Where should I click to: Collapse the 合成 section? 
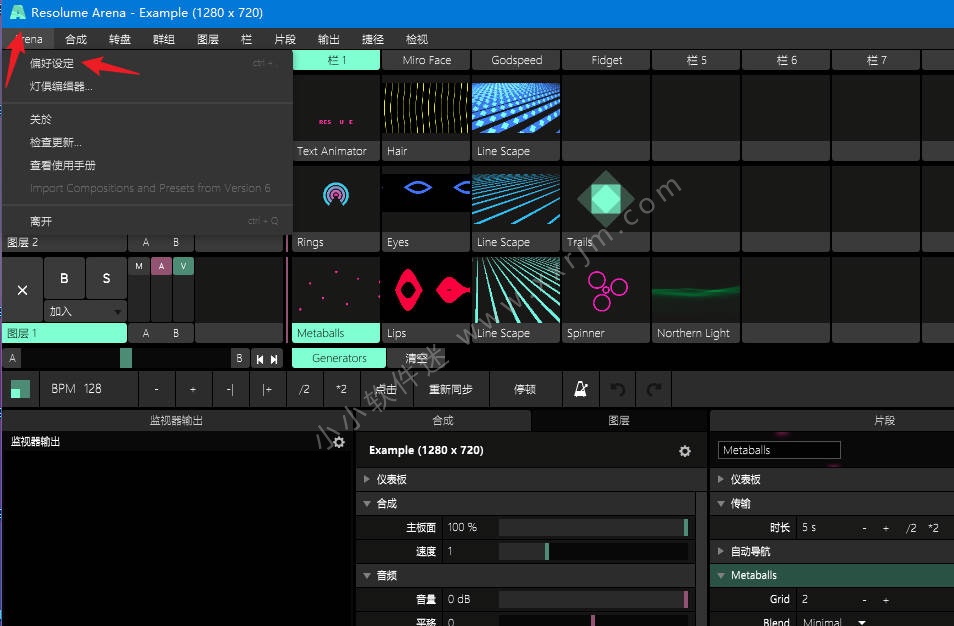tap(367, 504)
